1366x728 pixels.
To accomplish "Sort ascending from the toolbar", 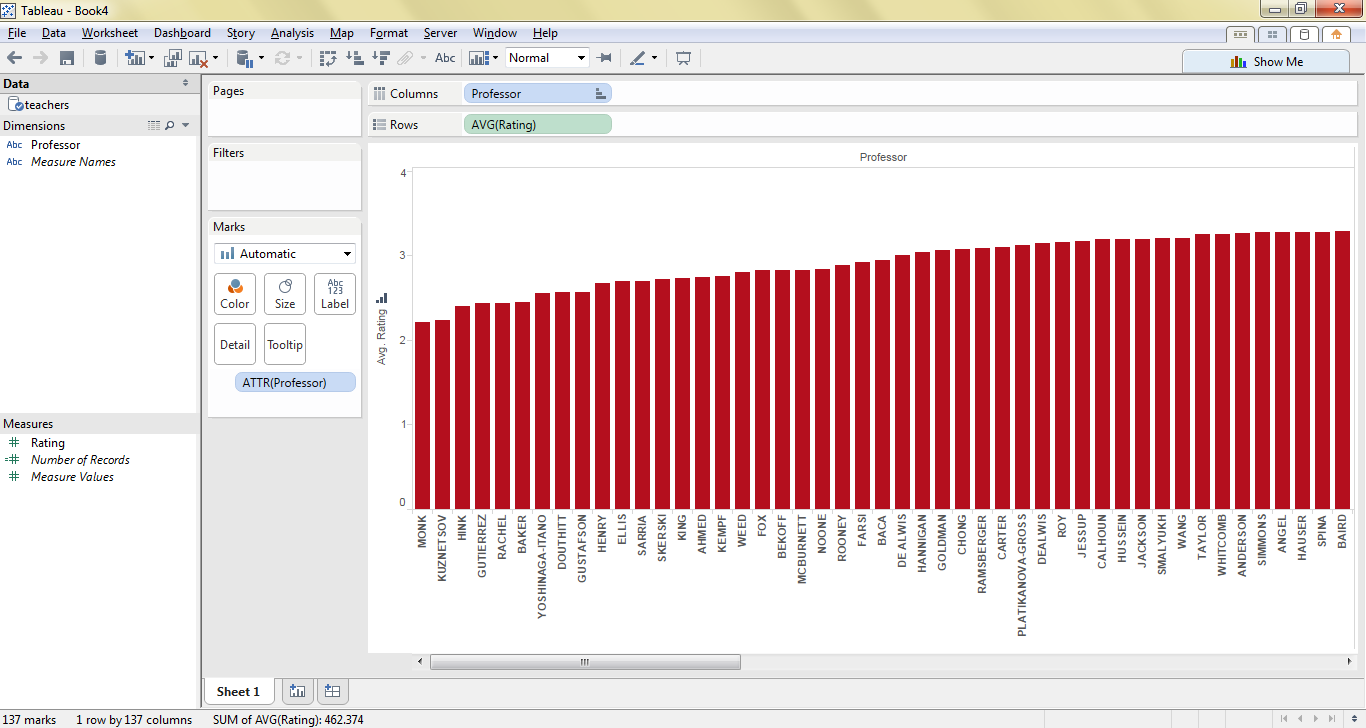I will [354, 58].
